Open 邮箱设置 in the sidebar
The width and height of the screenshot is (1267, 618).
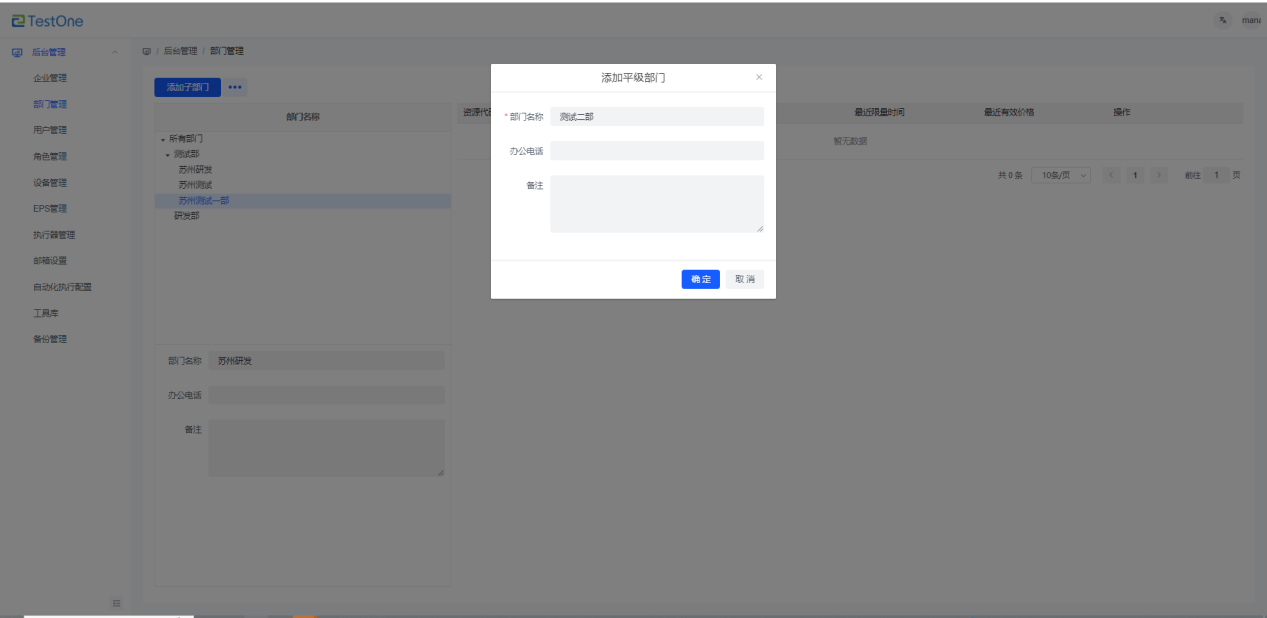click(x=50, y=261)
